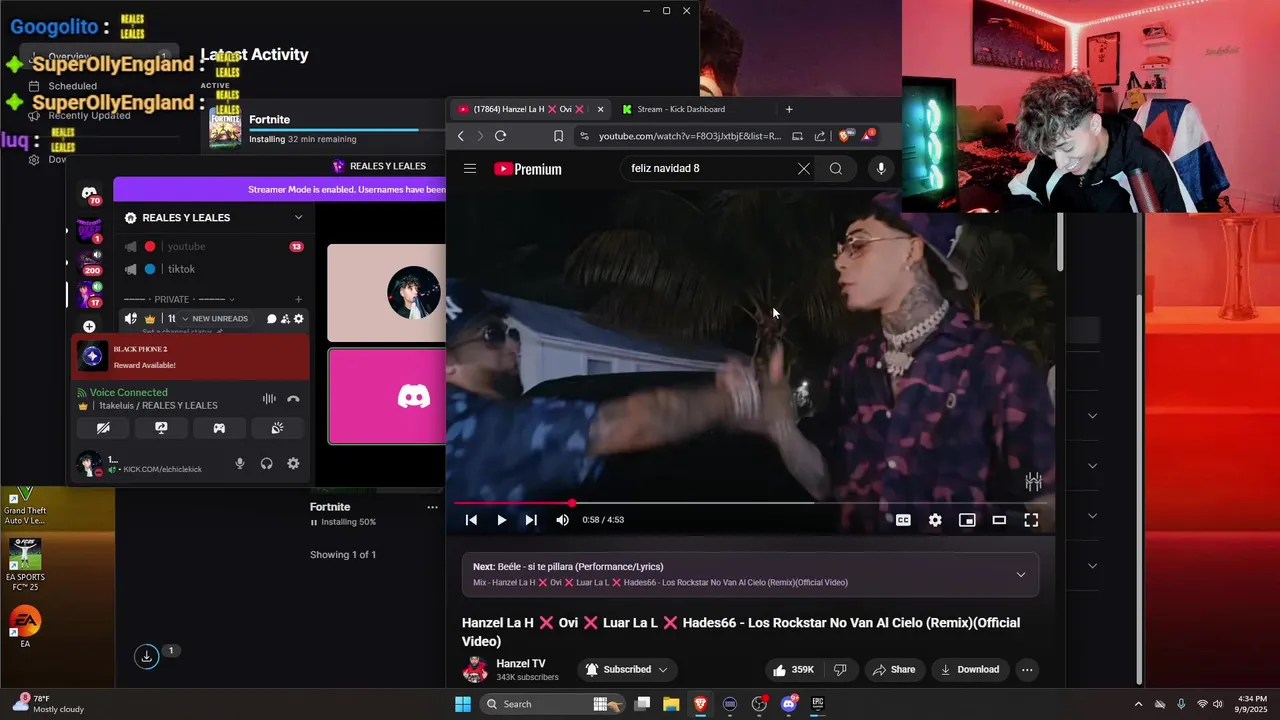
Task: Add a channel to the PRIVATE category
Action: tap(298, 299)
